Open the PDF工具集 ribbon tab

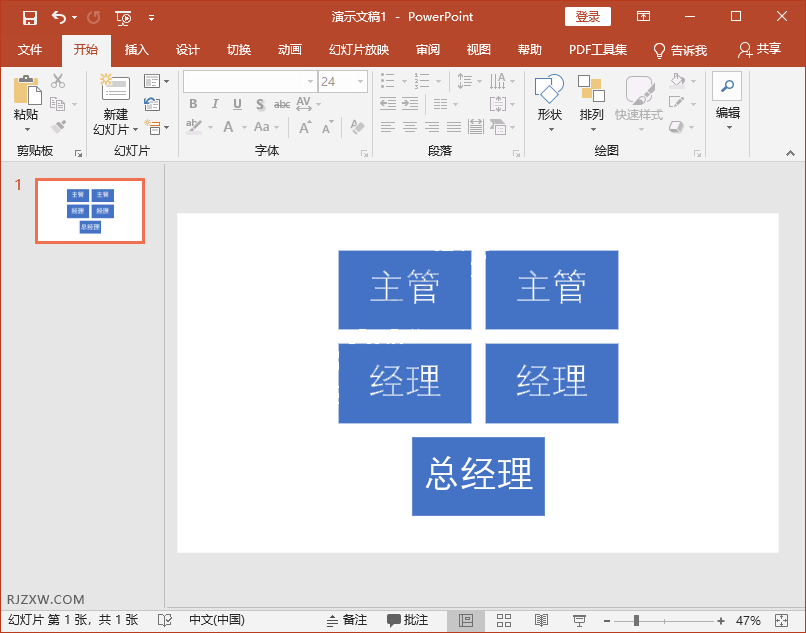pos(597,48)
